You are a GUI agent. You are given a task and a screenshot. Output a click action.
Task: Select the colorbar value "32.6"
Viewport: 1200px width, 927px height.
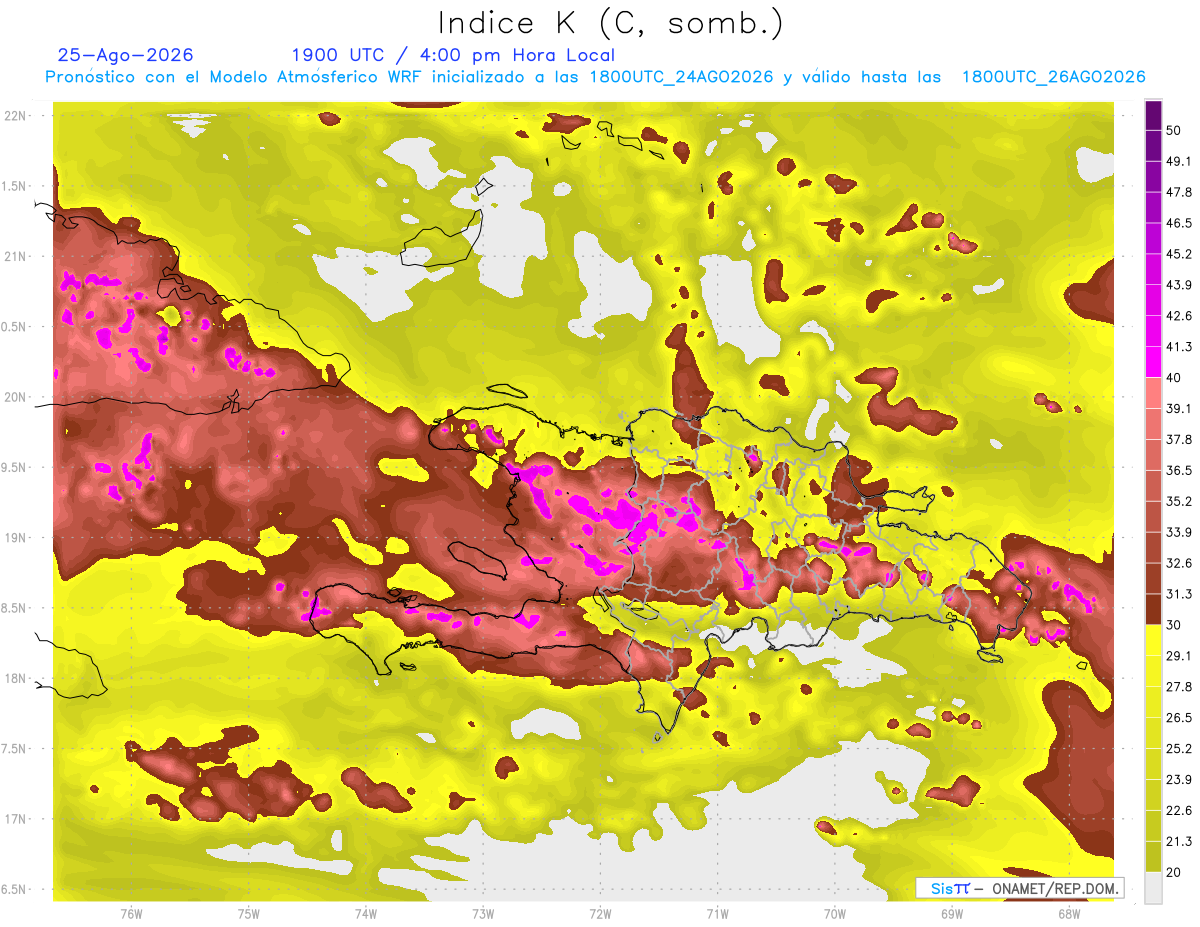click(1179, 563)
